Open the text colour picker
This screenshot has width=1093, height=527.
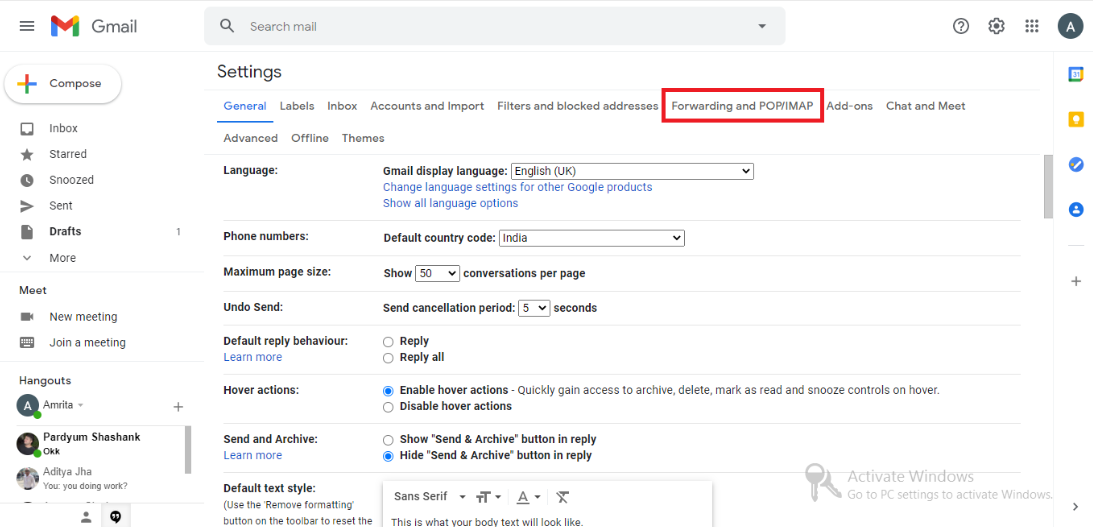click(529, 497)
